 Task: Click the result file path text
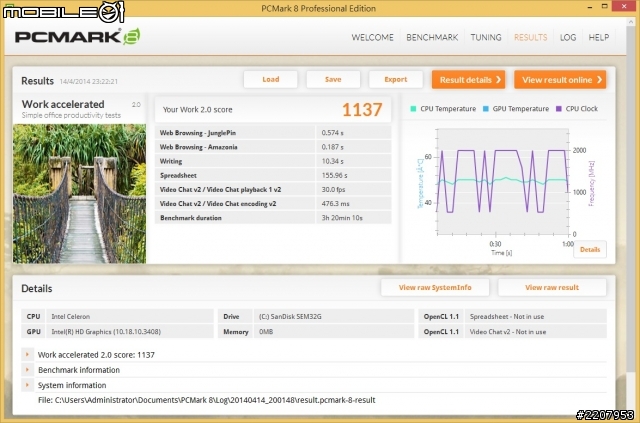(207, 400)
